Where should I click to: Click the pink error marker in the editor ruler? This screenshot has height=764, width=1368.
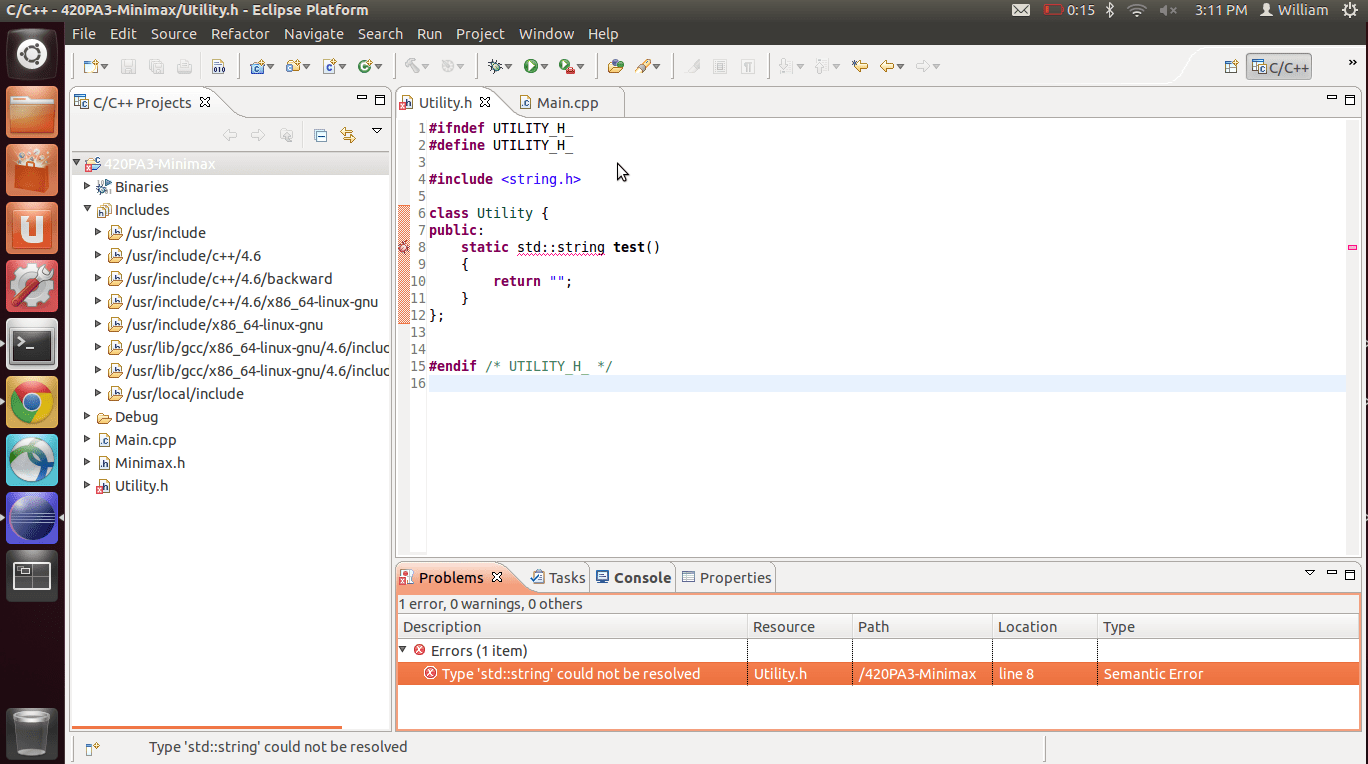1352,246
